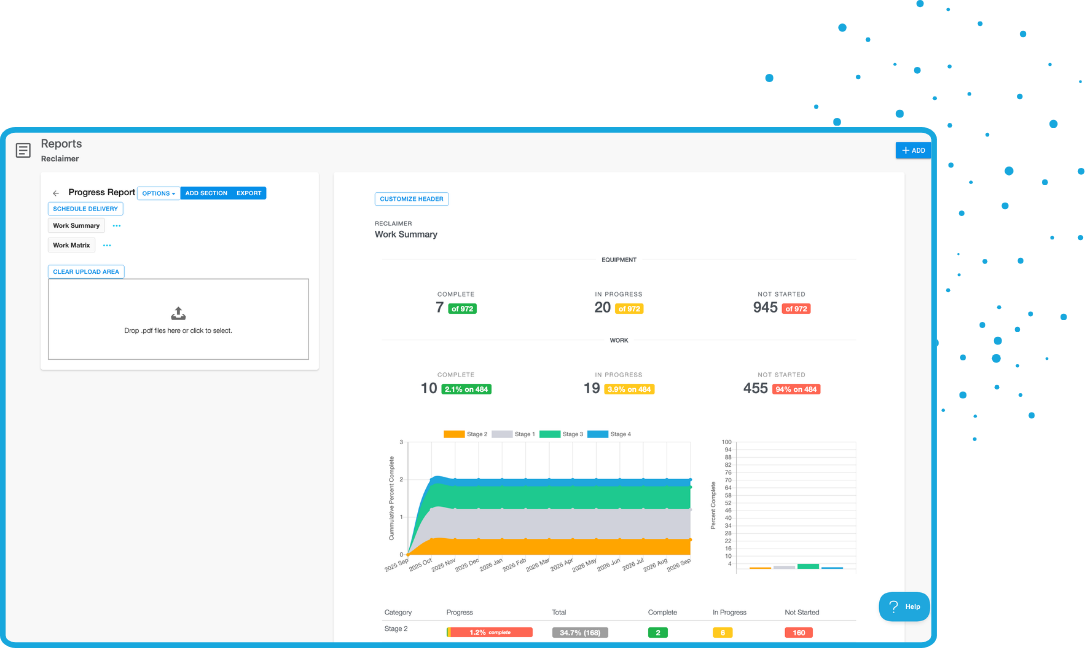
Task: Select the Work Matrix section
Action: (71, 245)
